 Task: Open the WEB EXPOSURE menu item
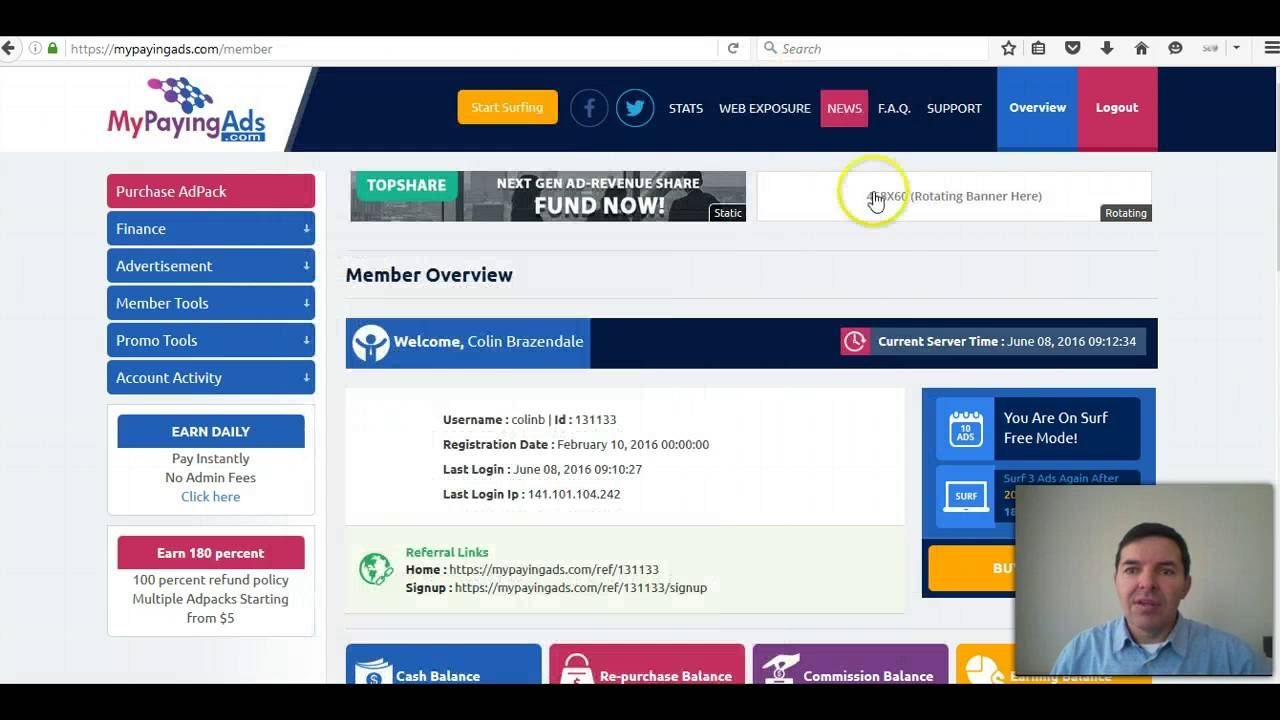(764, 108)
